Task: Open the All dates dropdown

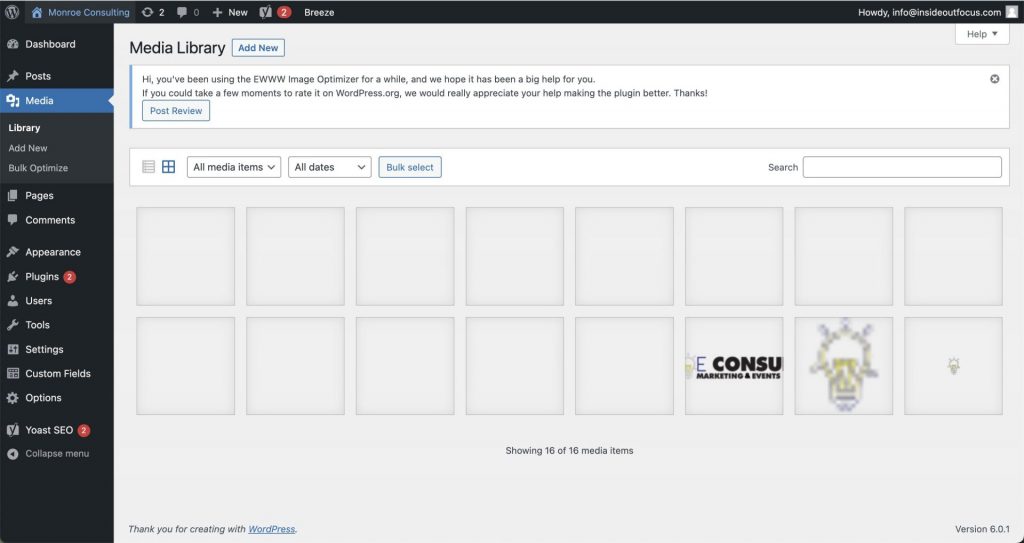Action: pos(330,167)
